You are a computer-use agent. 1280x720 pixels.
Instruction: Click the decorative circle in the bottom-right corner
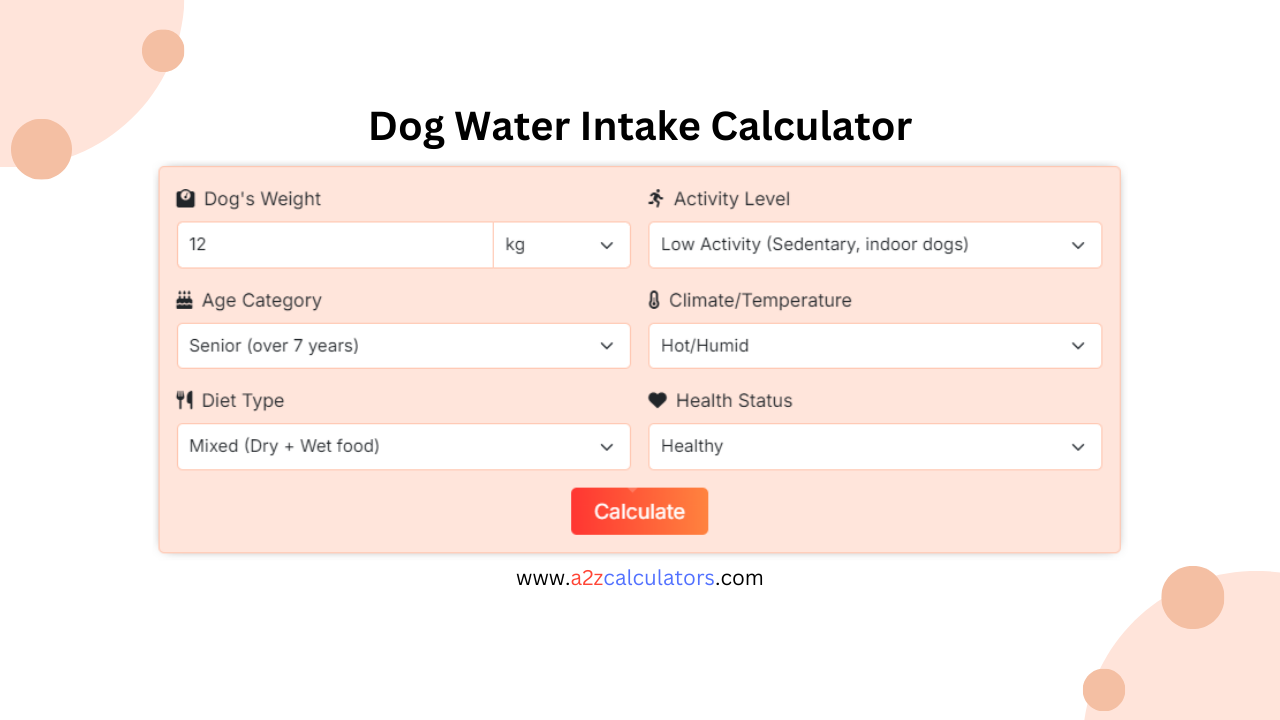coord(1193,597)
